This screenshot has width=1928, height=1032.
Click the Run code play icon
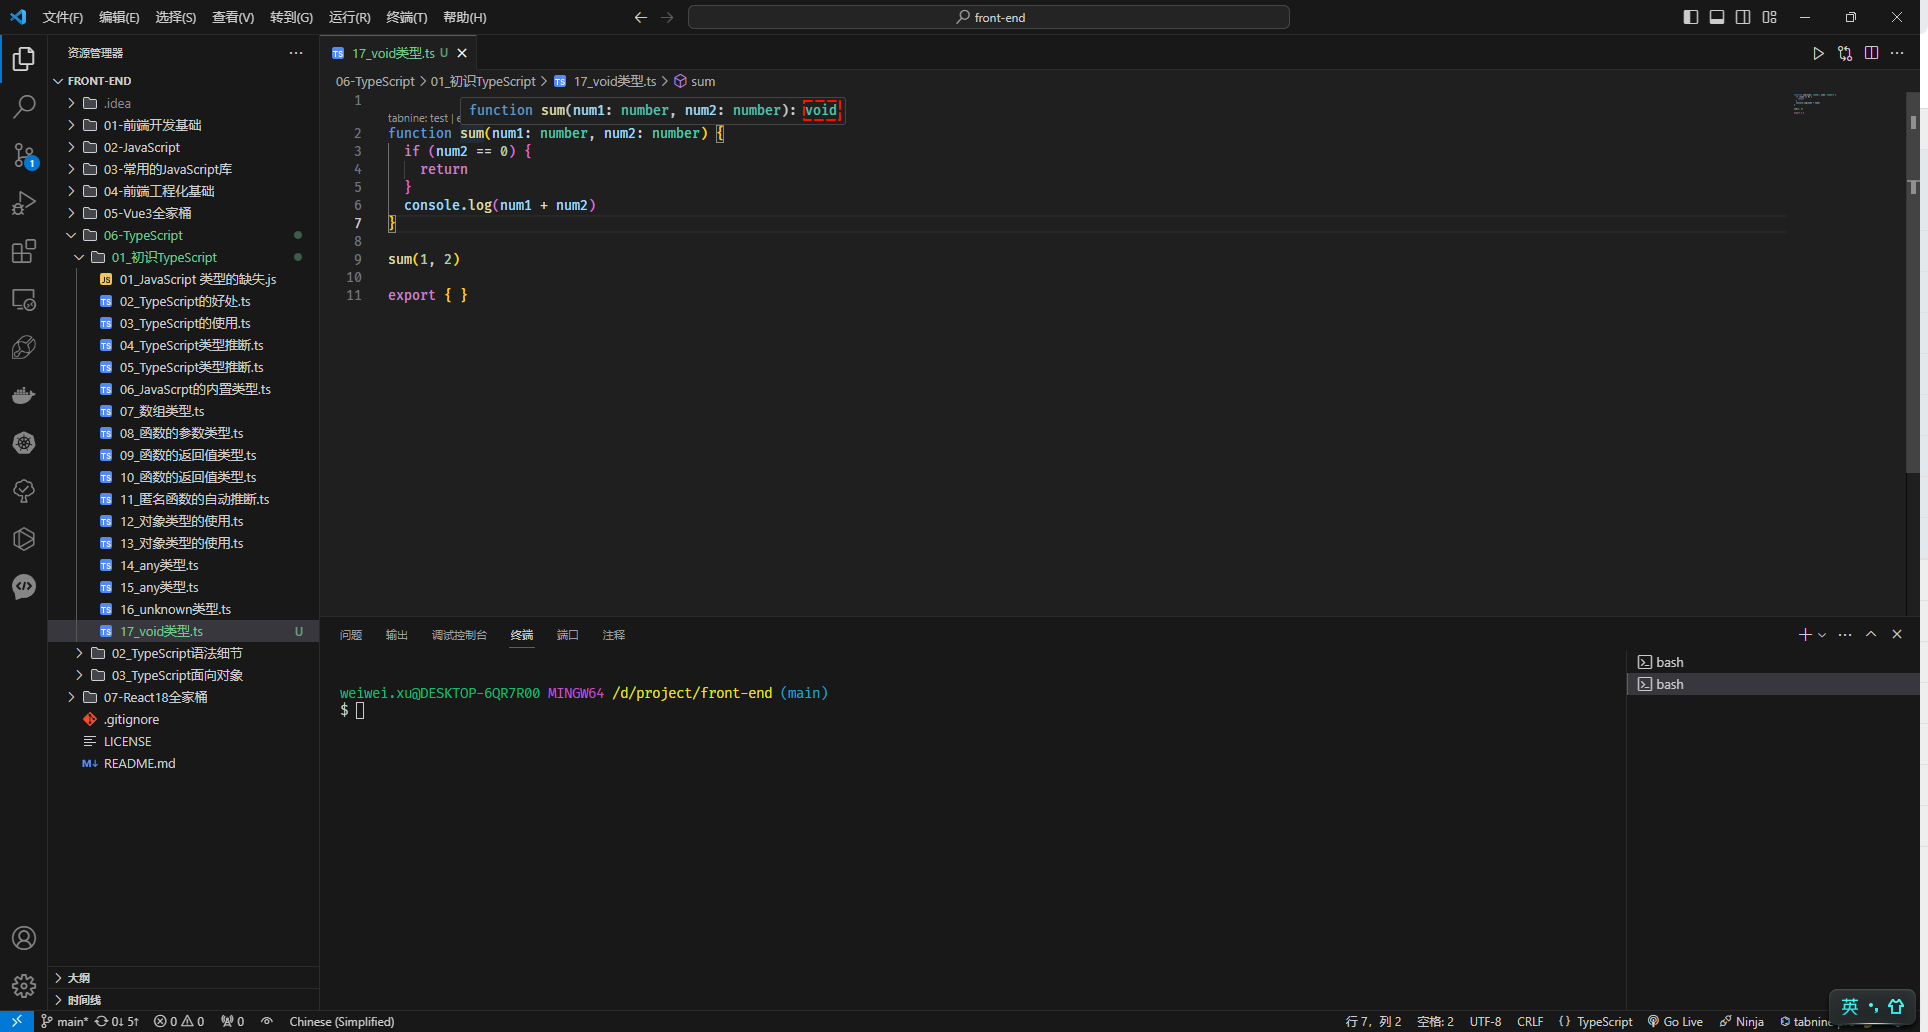point(1818,53)
